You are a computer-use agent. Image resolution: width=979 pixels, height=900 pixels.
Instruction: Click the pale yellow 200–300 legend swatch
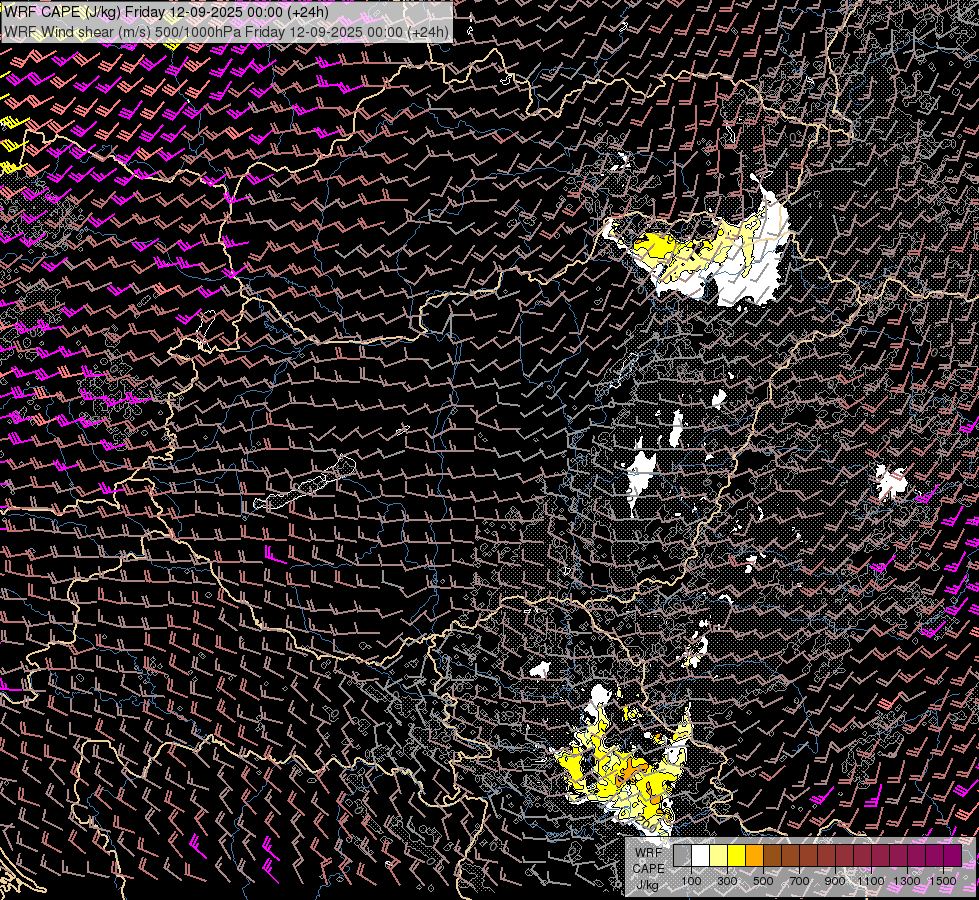(x=719, y=856)
